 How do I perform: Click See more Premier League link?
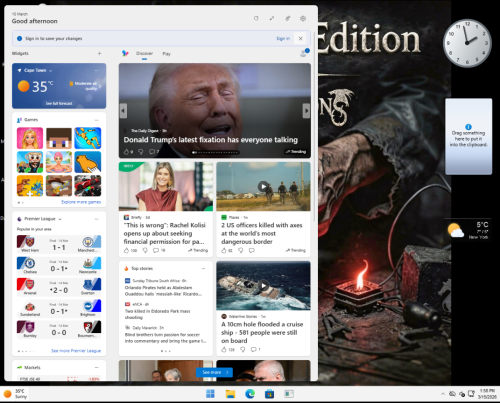pyautogui.click(x=76, y=351)
